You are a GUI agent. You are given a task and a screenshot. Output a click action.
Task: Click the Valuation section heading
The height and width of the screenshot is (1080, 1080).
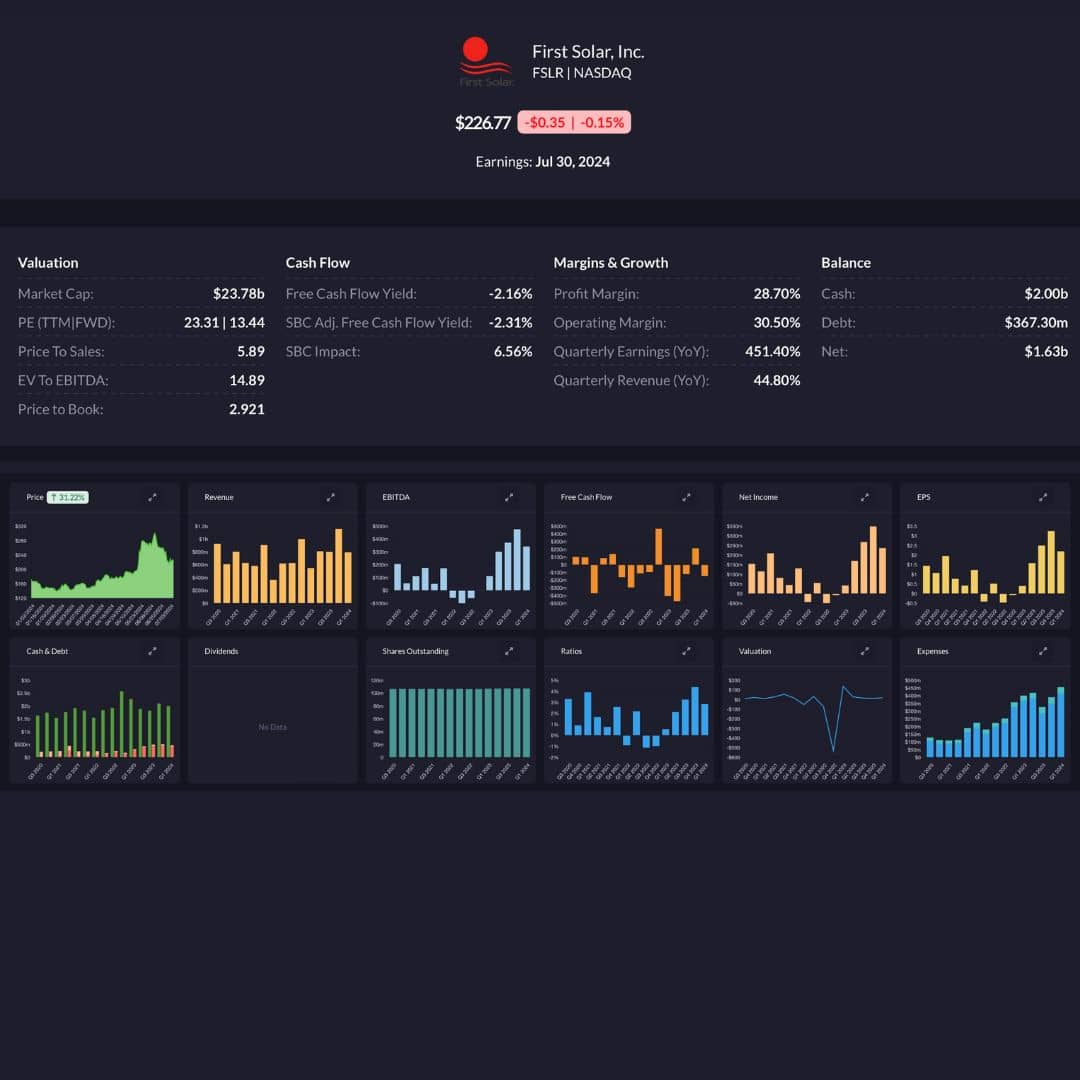[48, 262]
